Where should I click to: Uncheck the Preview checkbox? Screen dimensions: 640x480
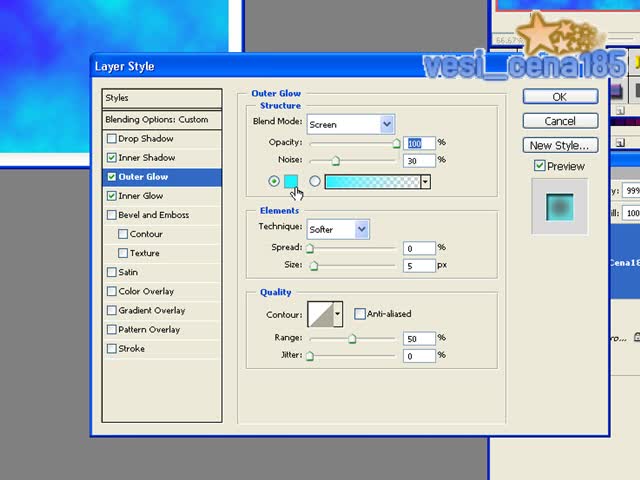(x=540, y=166)
